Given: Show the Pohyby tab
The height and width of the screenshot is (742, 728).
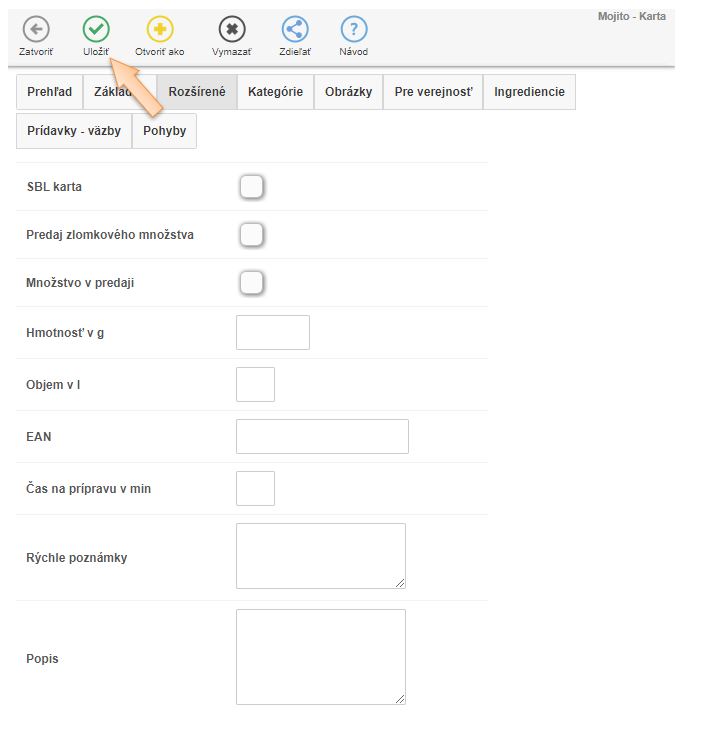Looking at the screenshot, I should 164,131.
